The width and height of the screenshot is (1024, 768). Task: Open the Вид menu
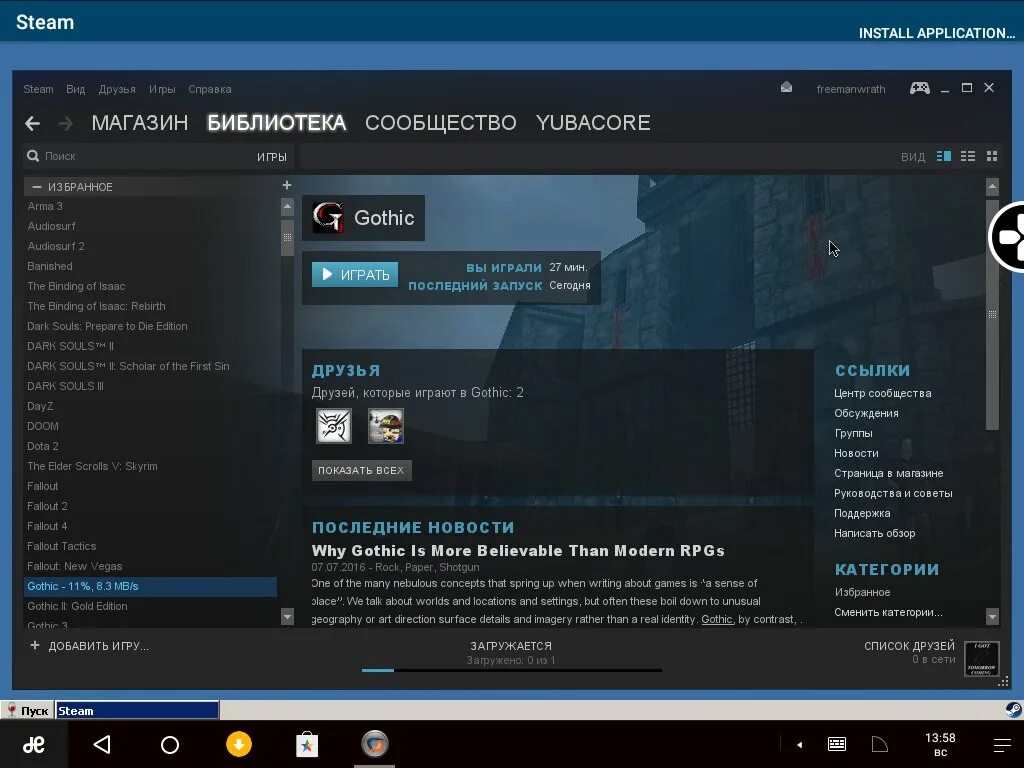point(75,89)
